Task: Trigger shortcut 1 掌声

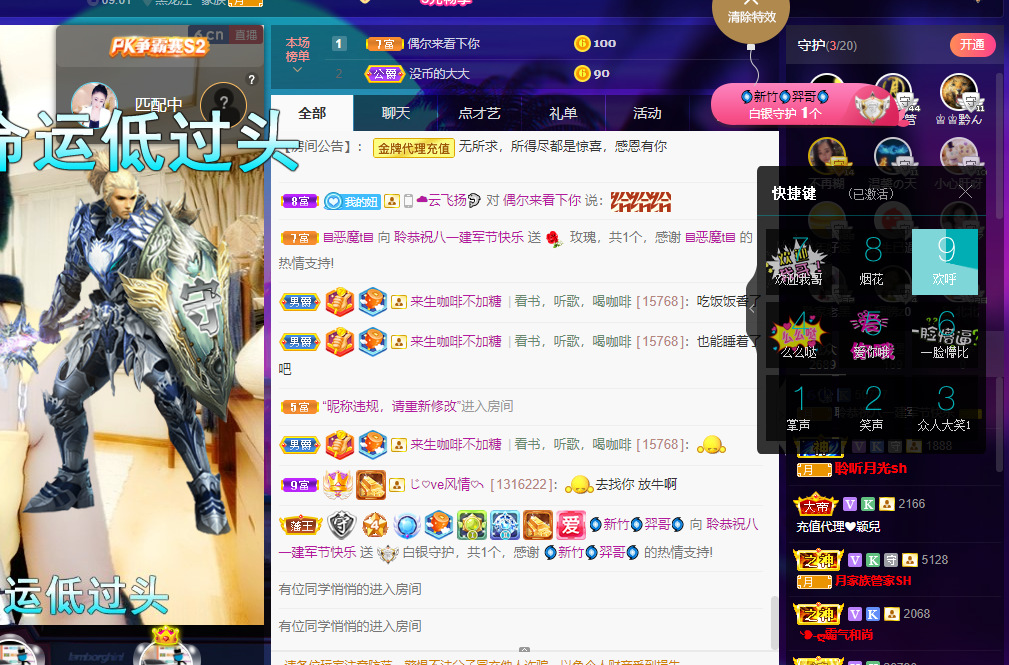Action: [799, 408]
